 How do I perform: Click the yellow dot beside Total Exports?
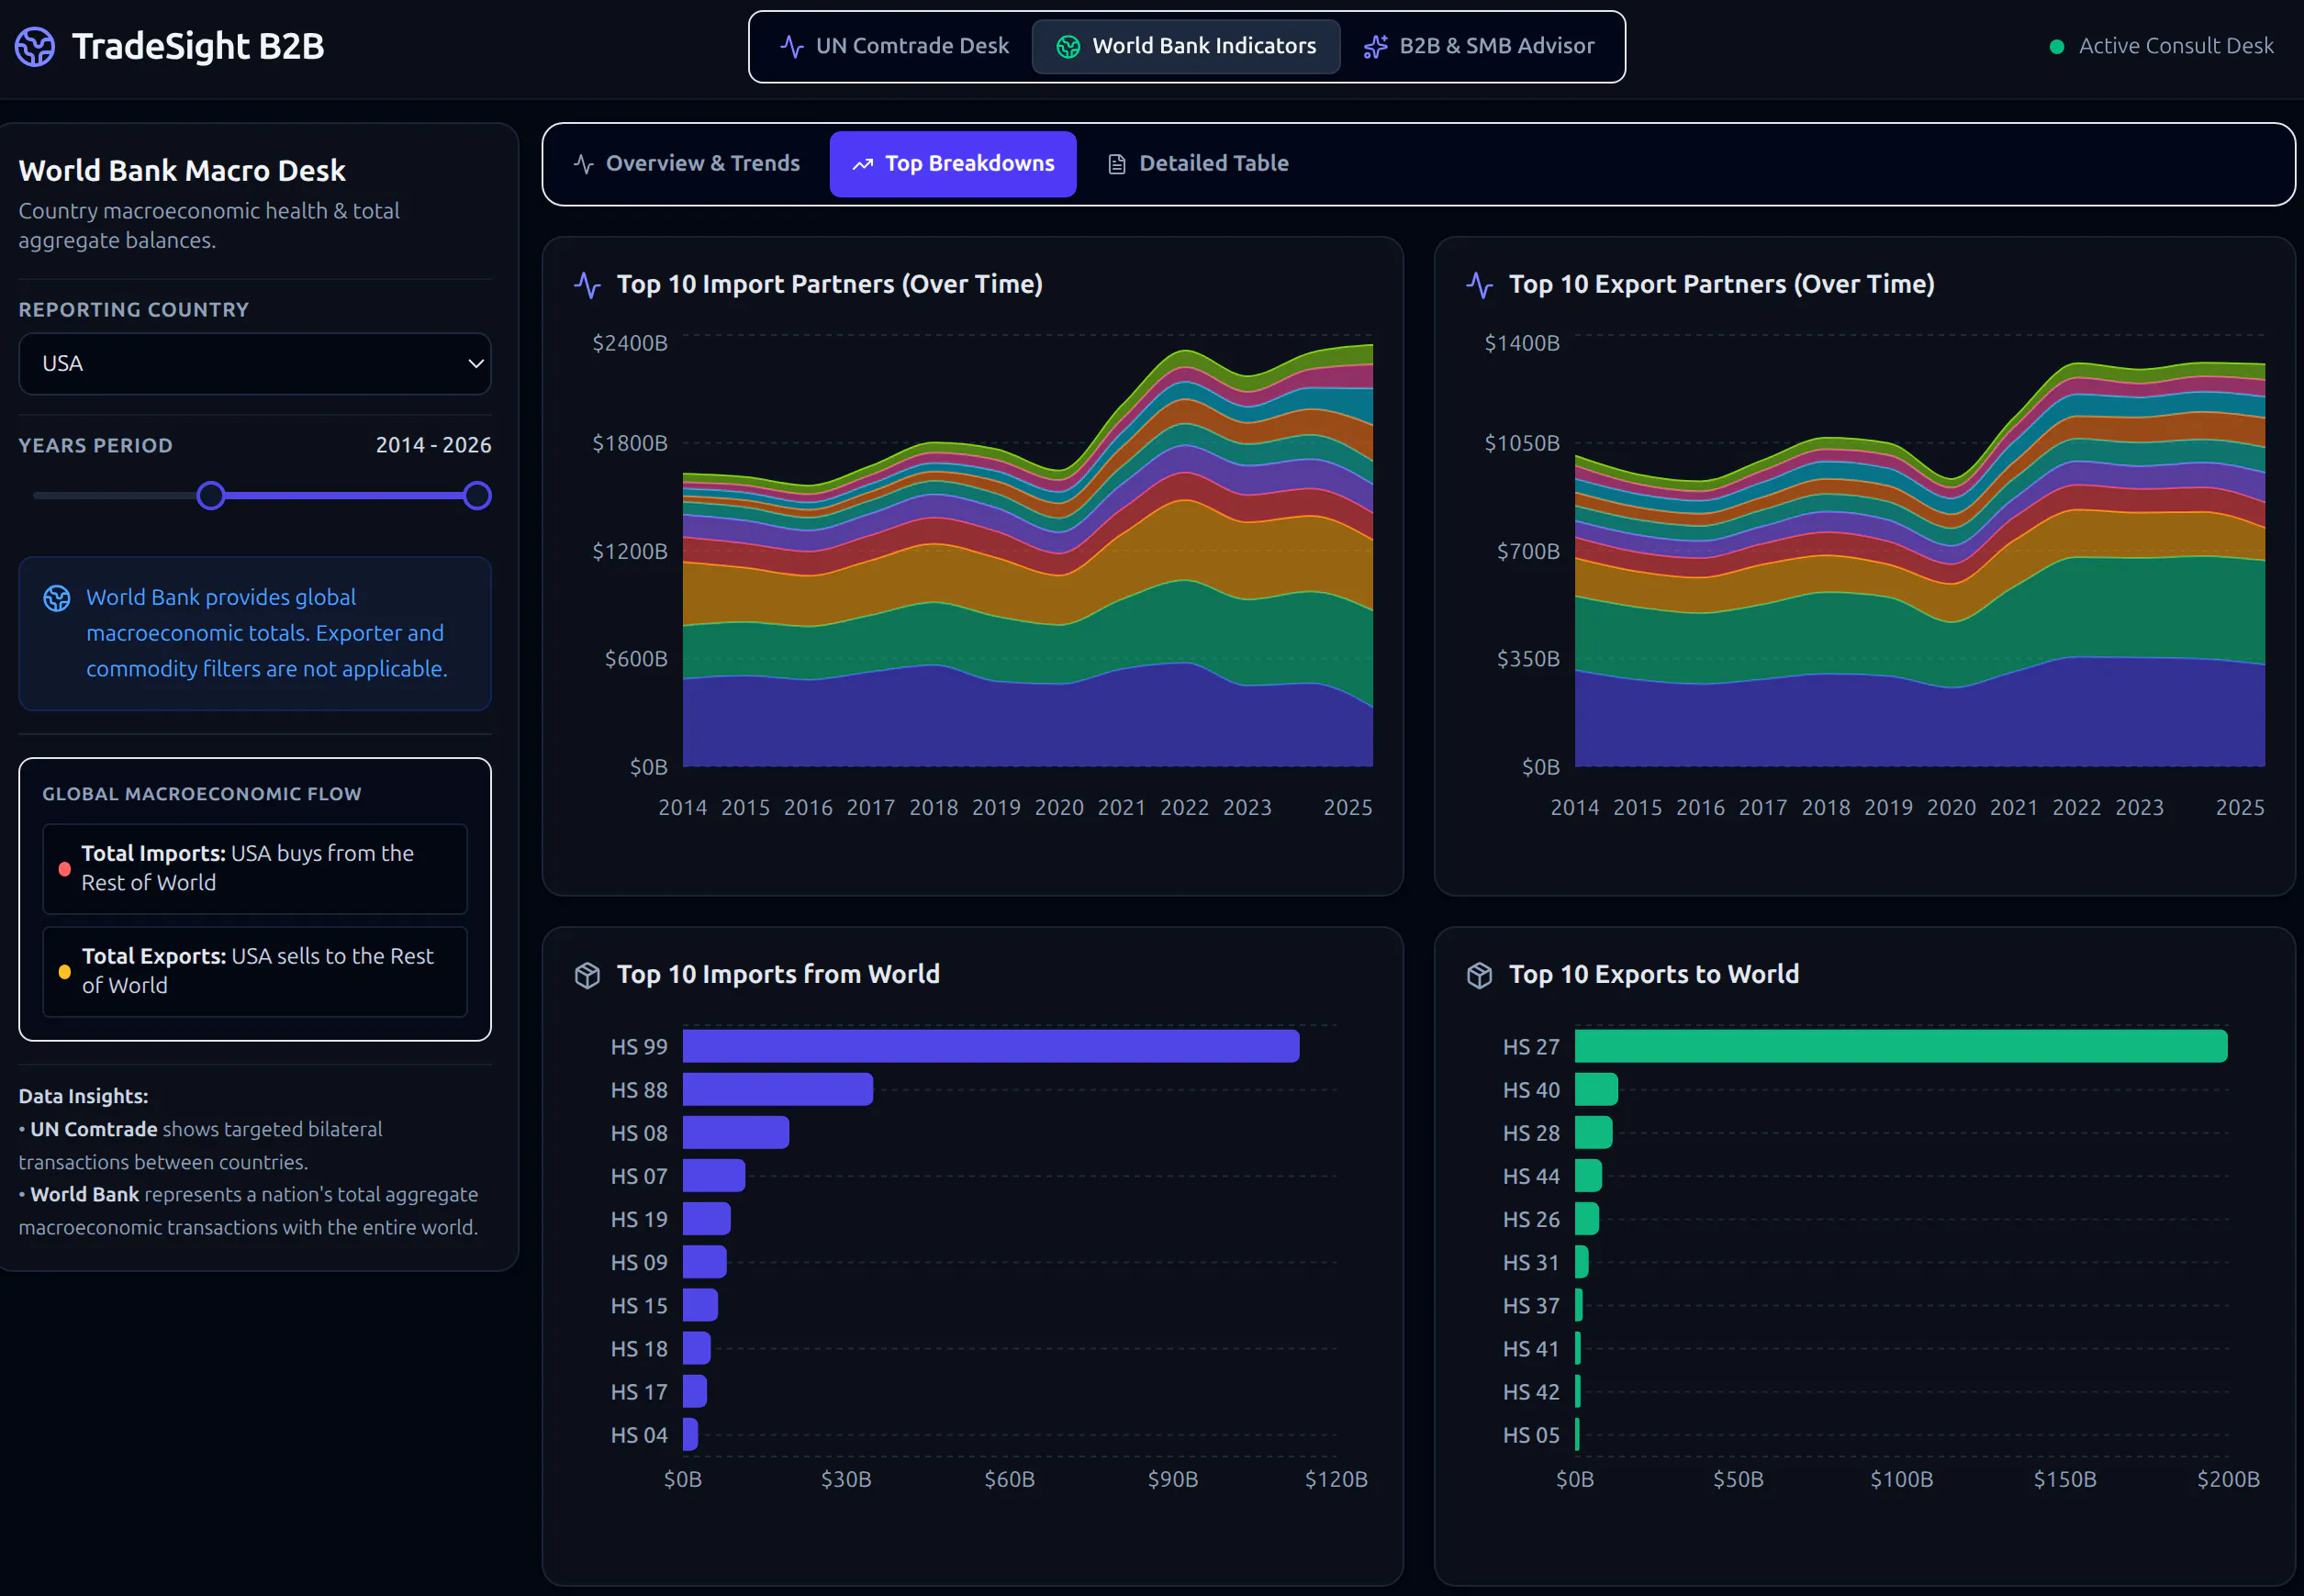tap(65, 972)
